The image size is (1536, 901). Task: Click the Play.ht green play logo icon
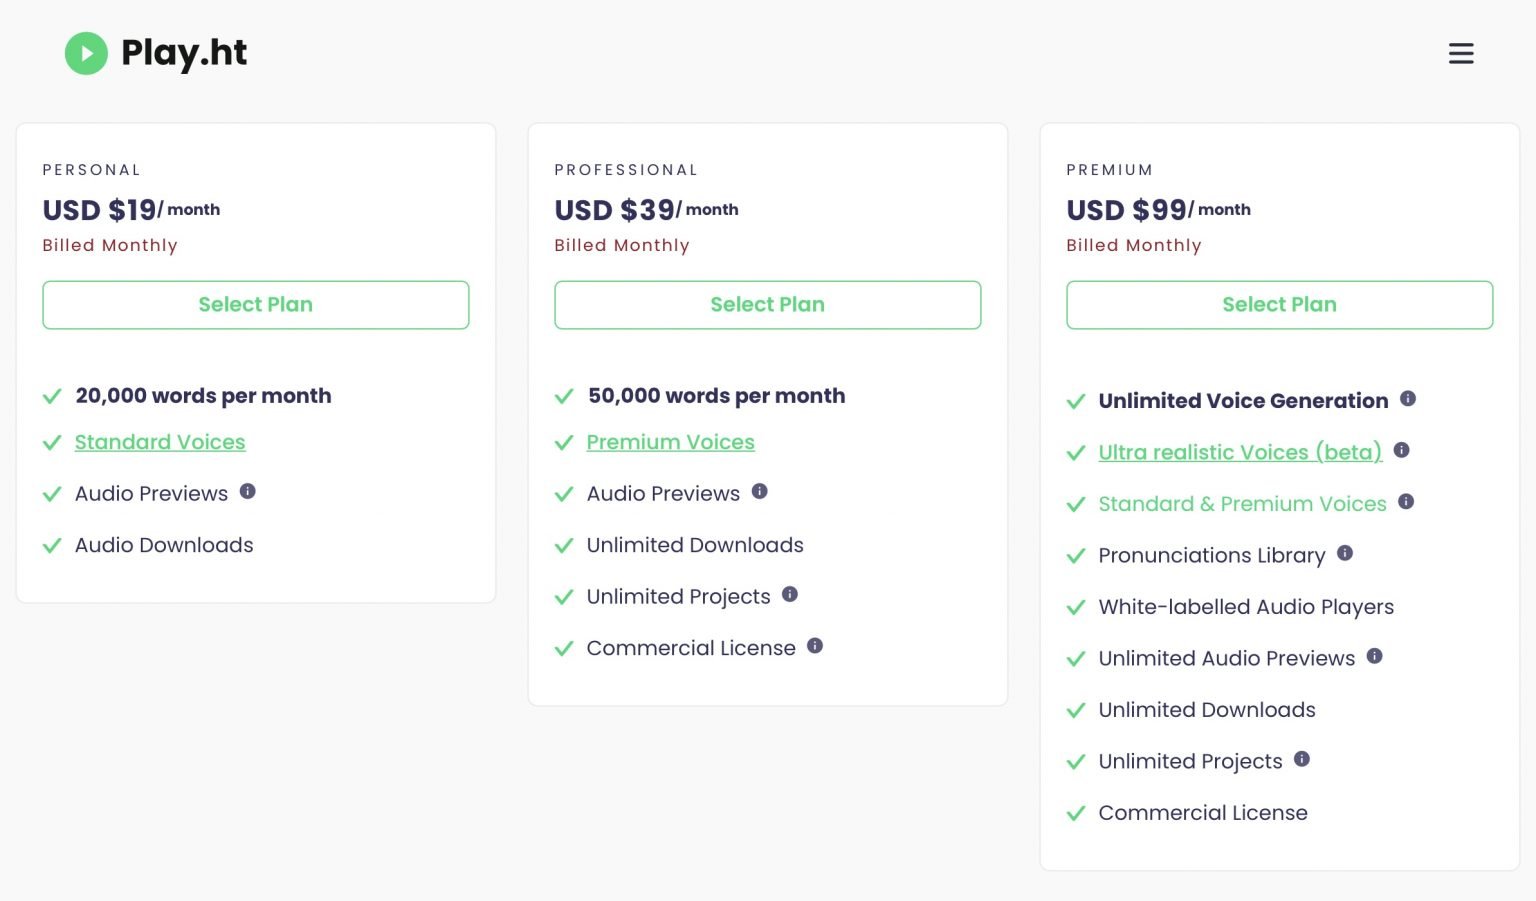pyautogui.click(x=86, y=53)
